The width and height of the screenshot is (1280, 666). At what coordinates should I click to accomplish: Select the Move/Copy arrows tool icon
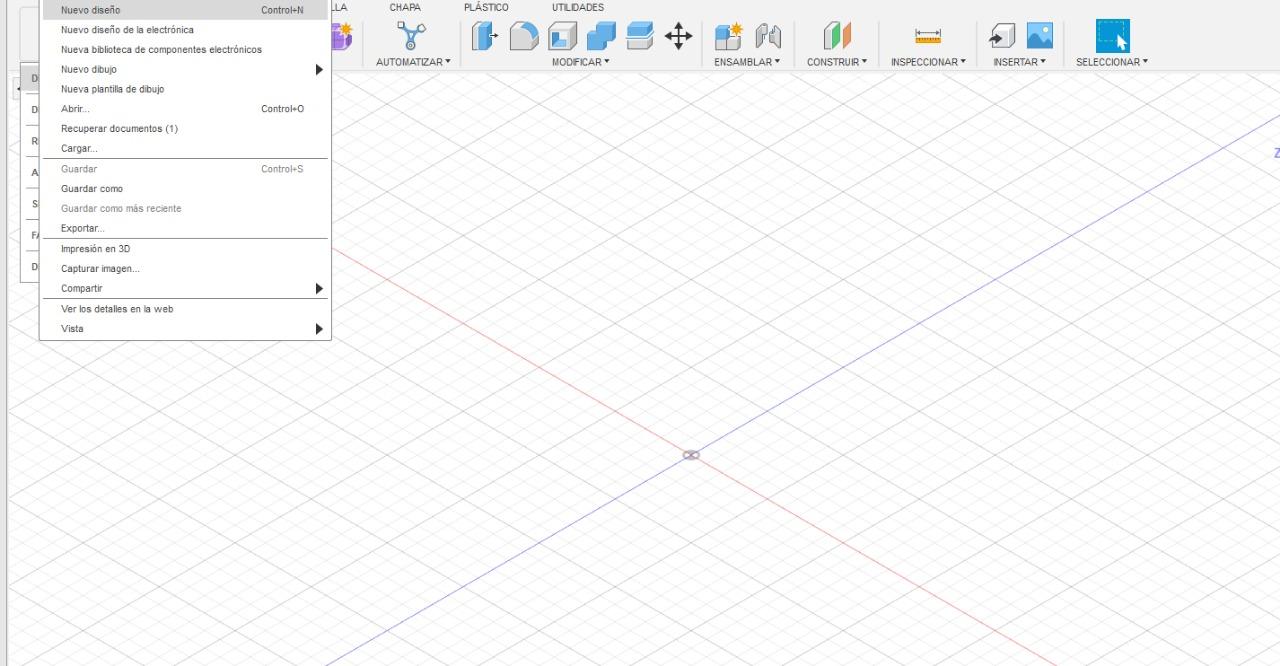(x=678, y=37)
